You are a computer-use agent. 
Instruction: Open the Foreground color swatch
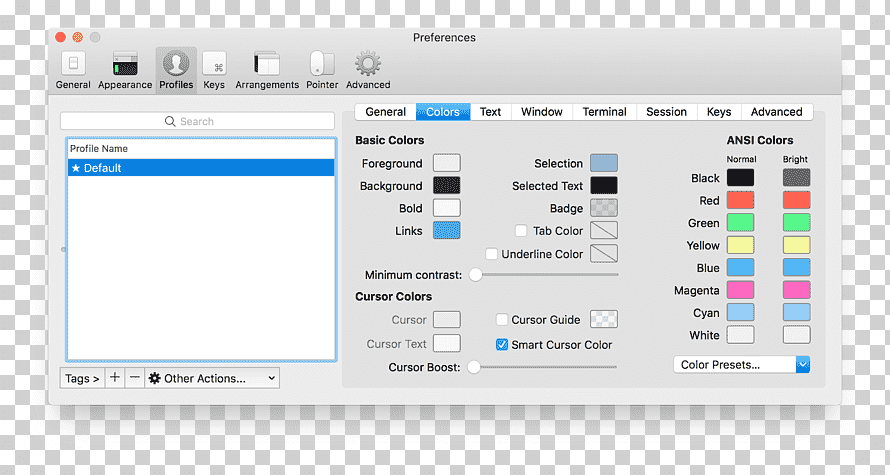447,163
